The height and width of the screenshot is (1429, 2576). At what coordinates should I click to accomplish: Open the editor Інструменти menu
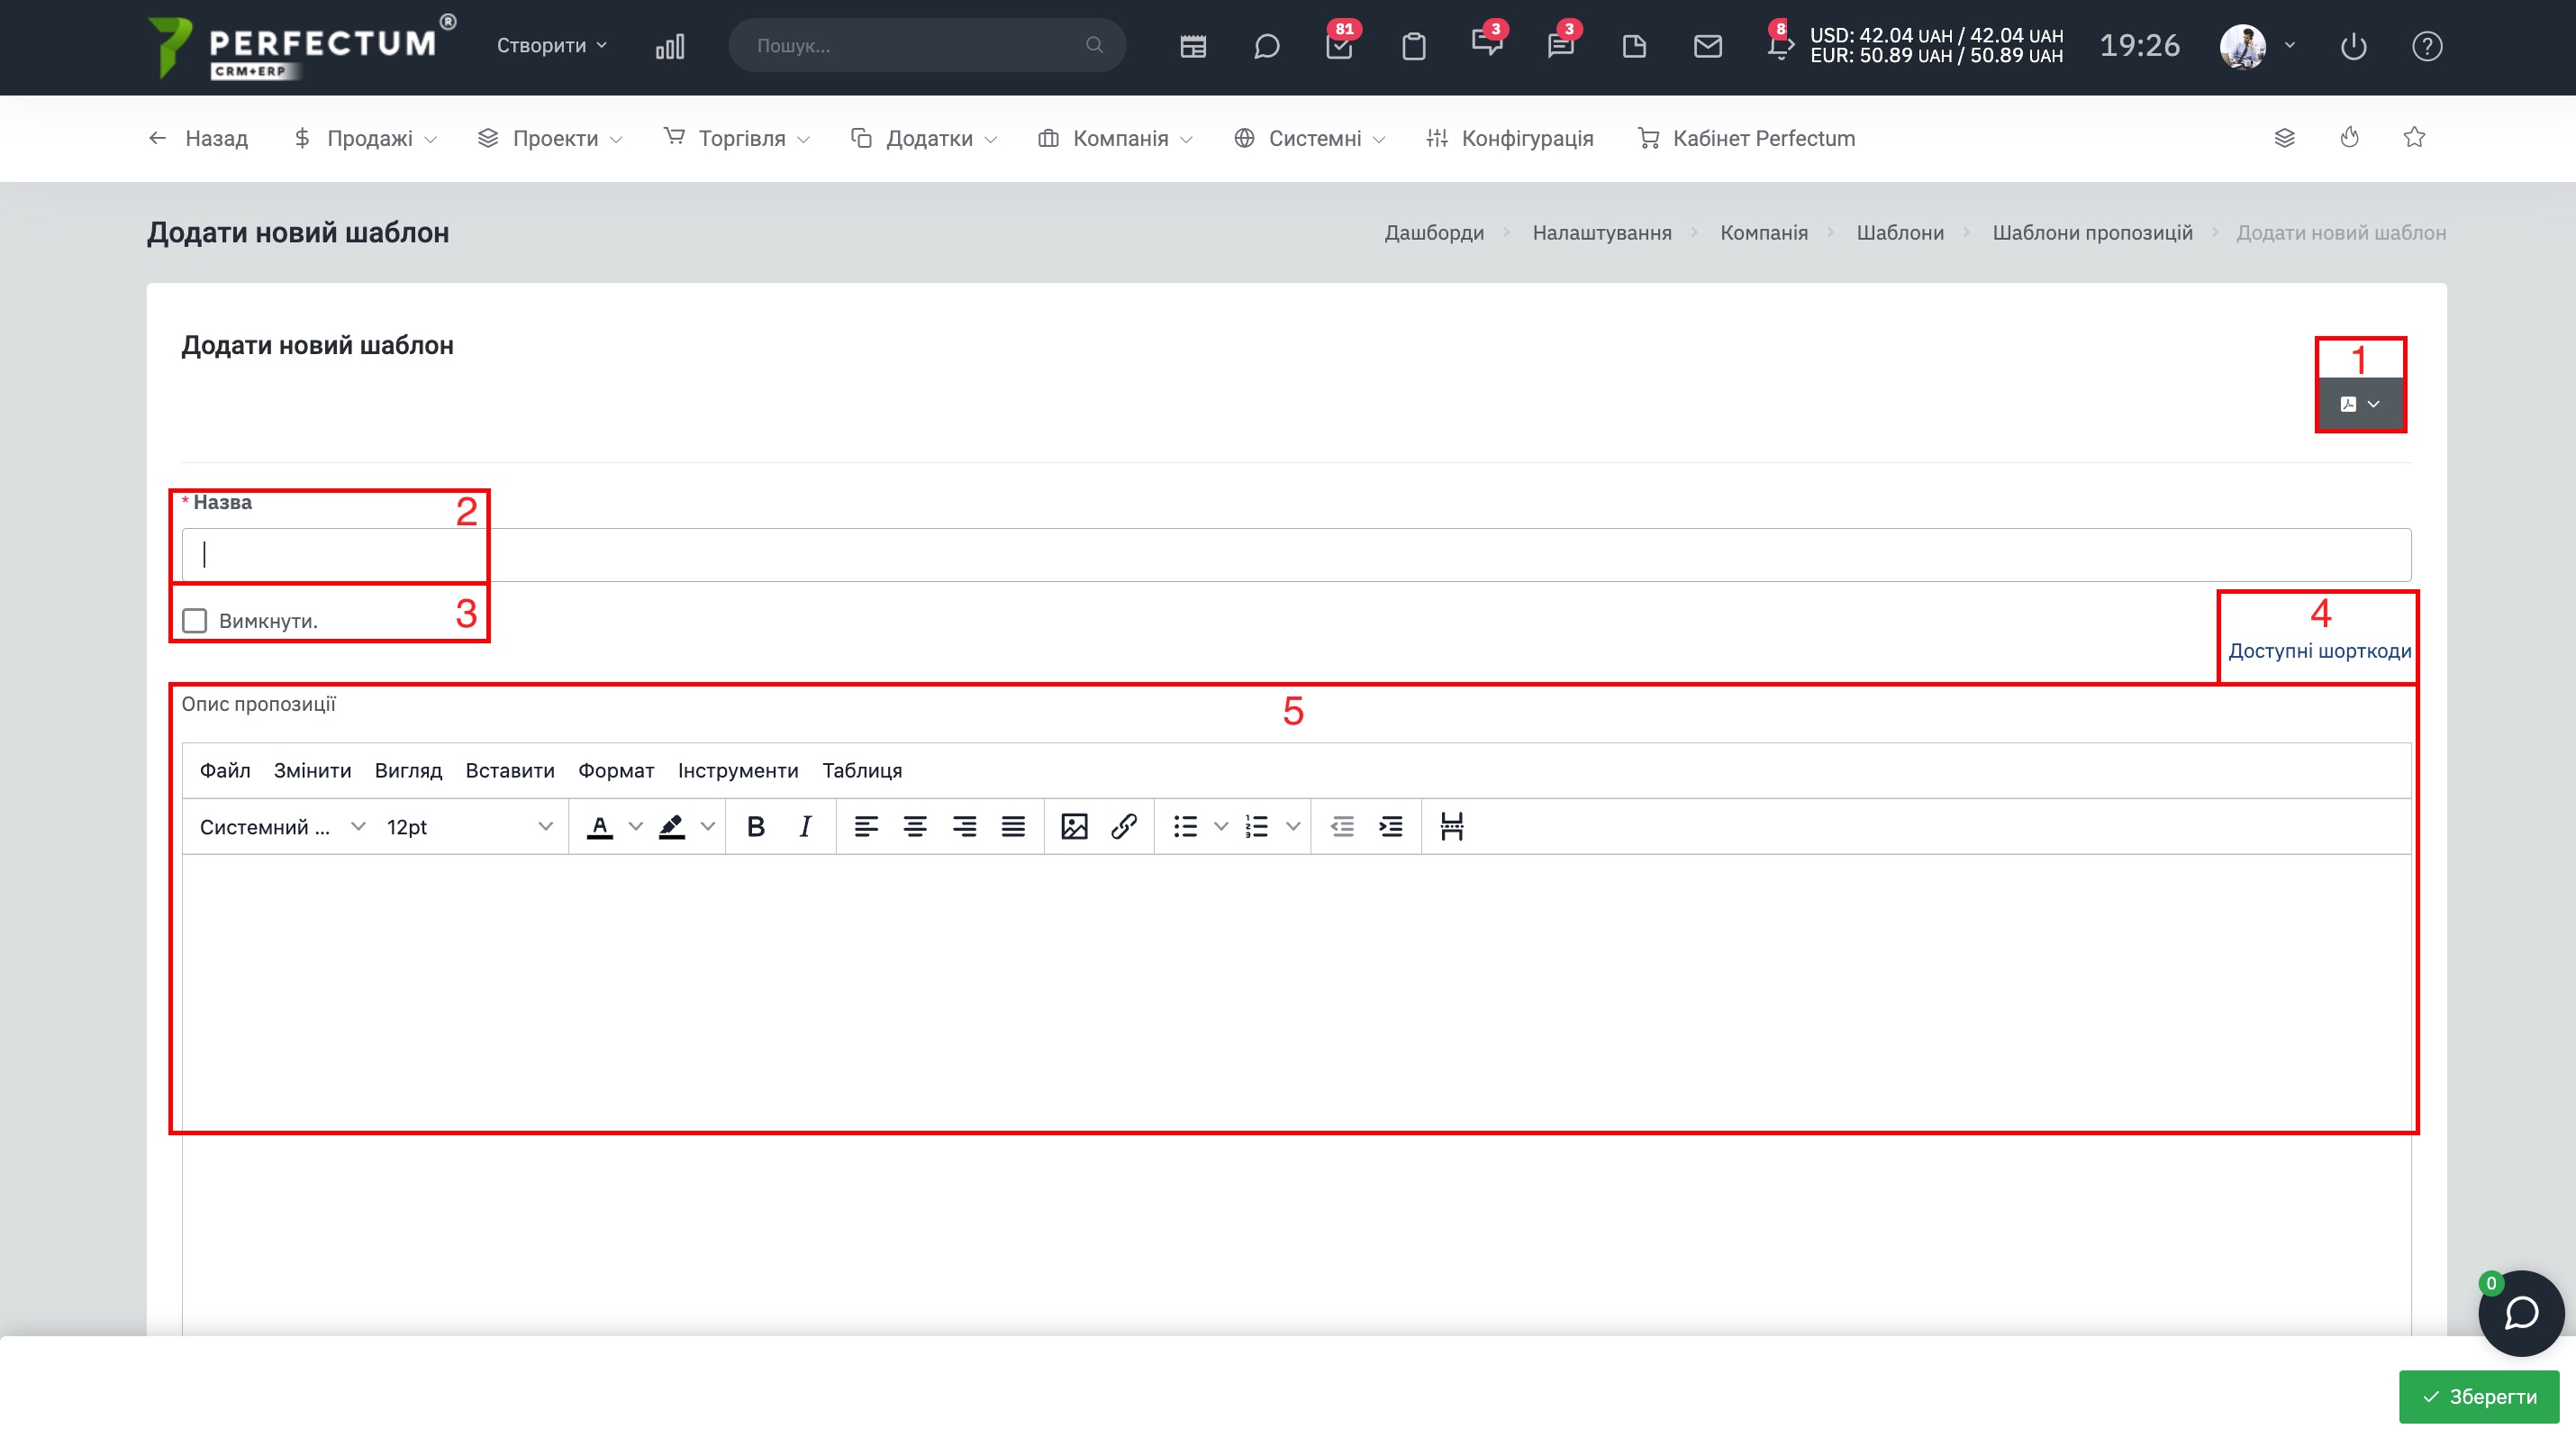pyautogui.click(x=738, y=770)
